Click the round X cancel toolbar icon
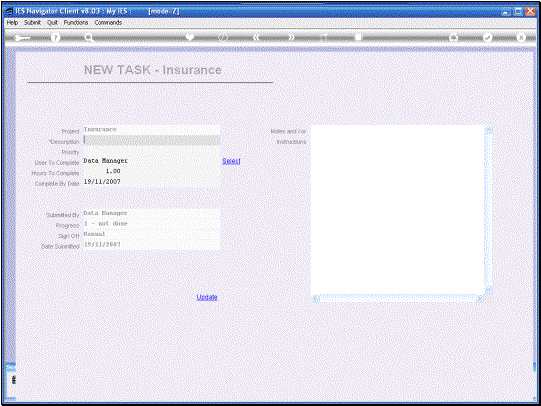The image size is (541, 406). coord(521,38)
